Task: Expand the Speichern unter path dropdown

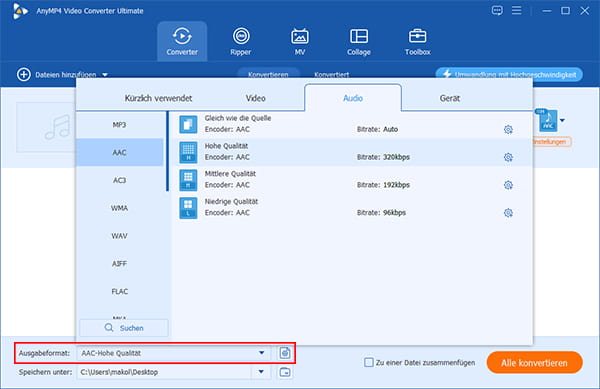Action: pos(261,372)
